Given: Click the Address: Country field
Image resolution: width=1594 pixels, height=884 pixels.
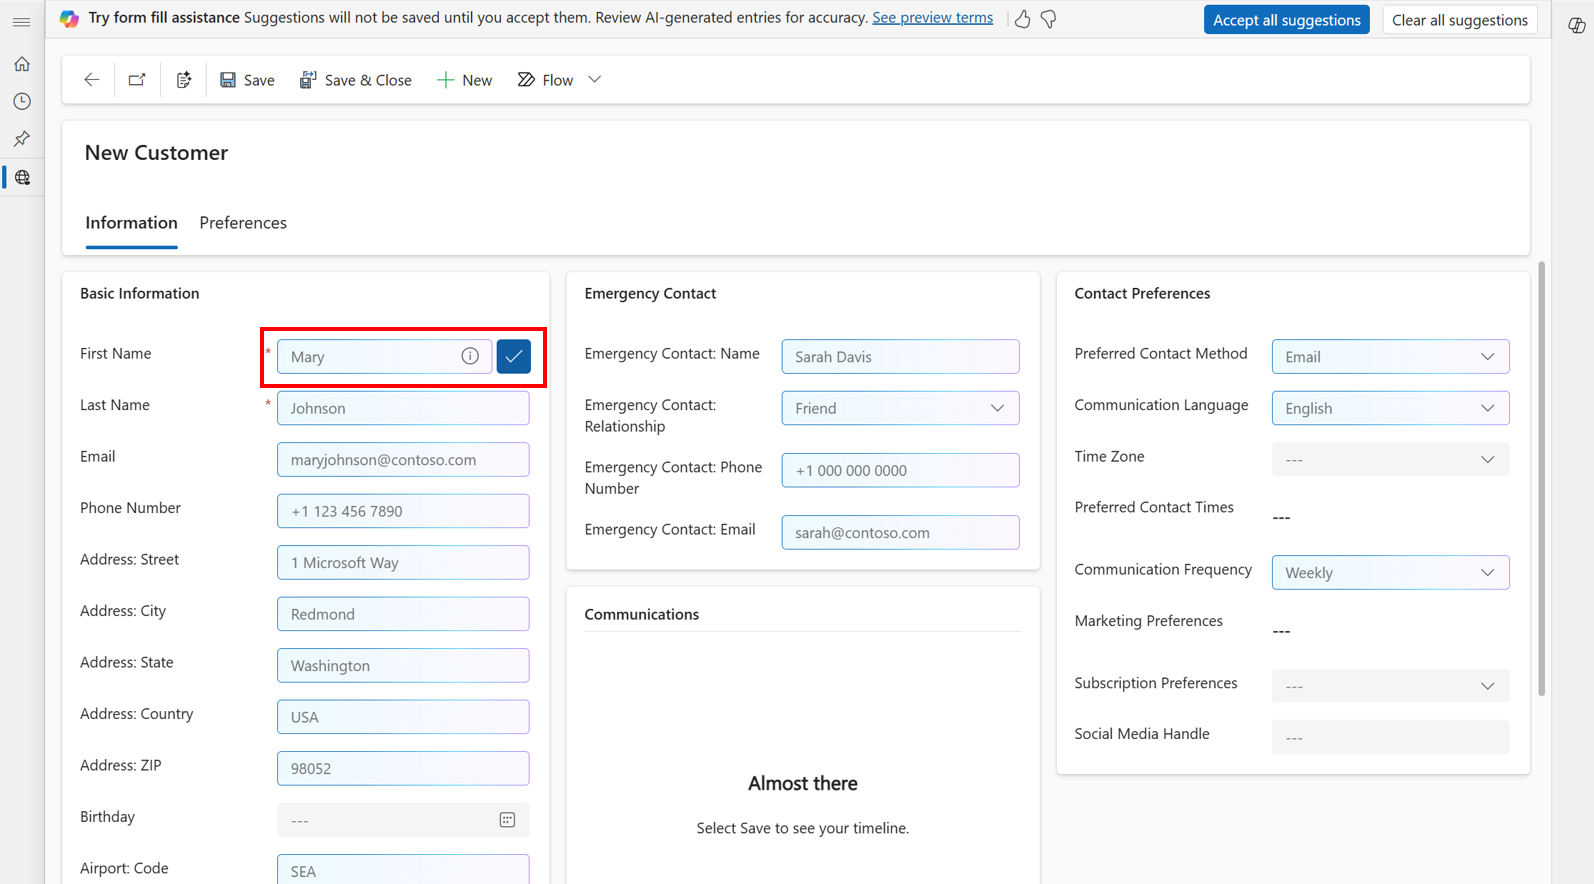Looking at the screenshot, I should tap(403, 717).
